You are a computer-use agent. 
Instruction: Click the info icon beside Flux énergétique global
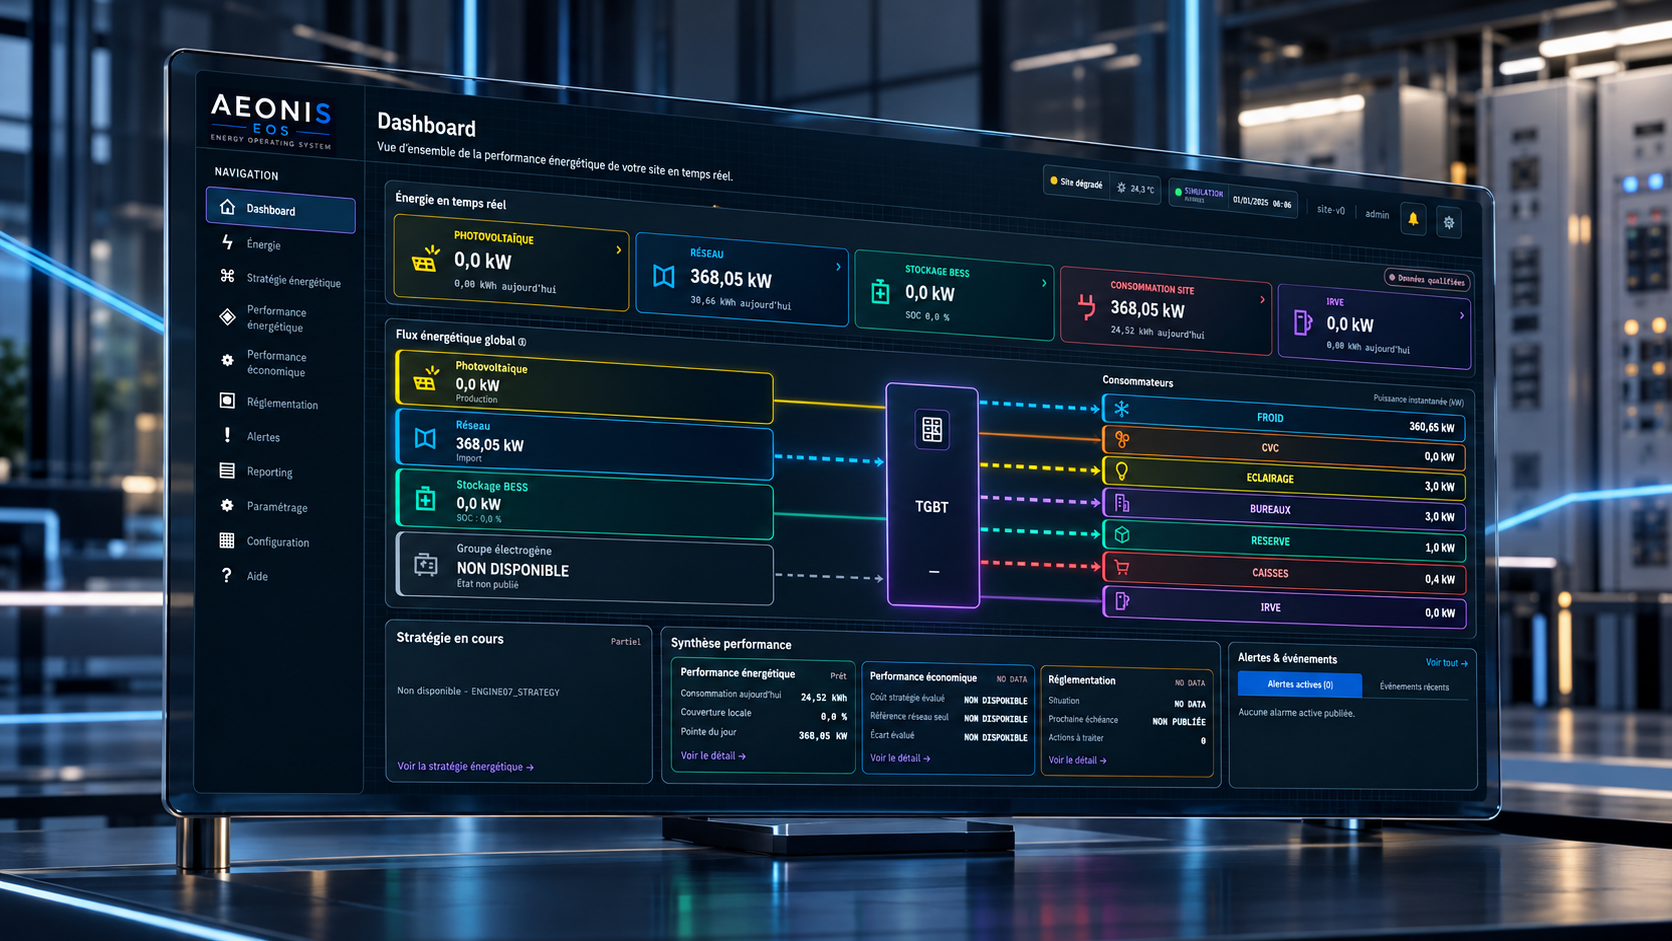522,342
